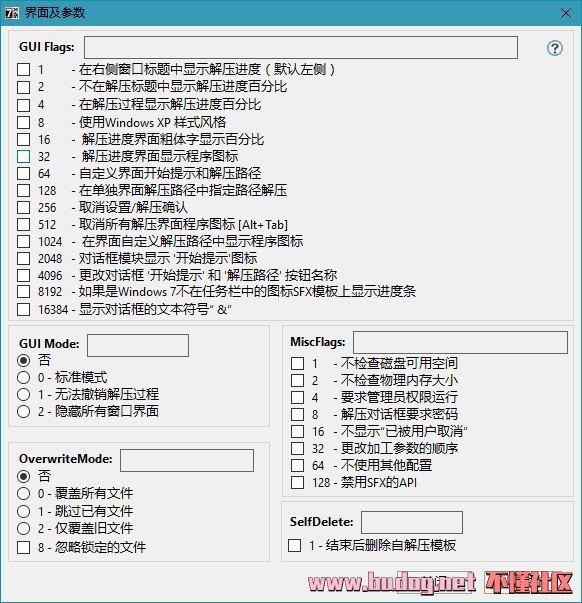Viewport: 582px width, 603px height.
Task: Select OverwriteMode 1 - 跳过已有文件
Action: (x=23, y=511)
